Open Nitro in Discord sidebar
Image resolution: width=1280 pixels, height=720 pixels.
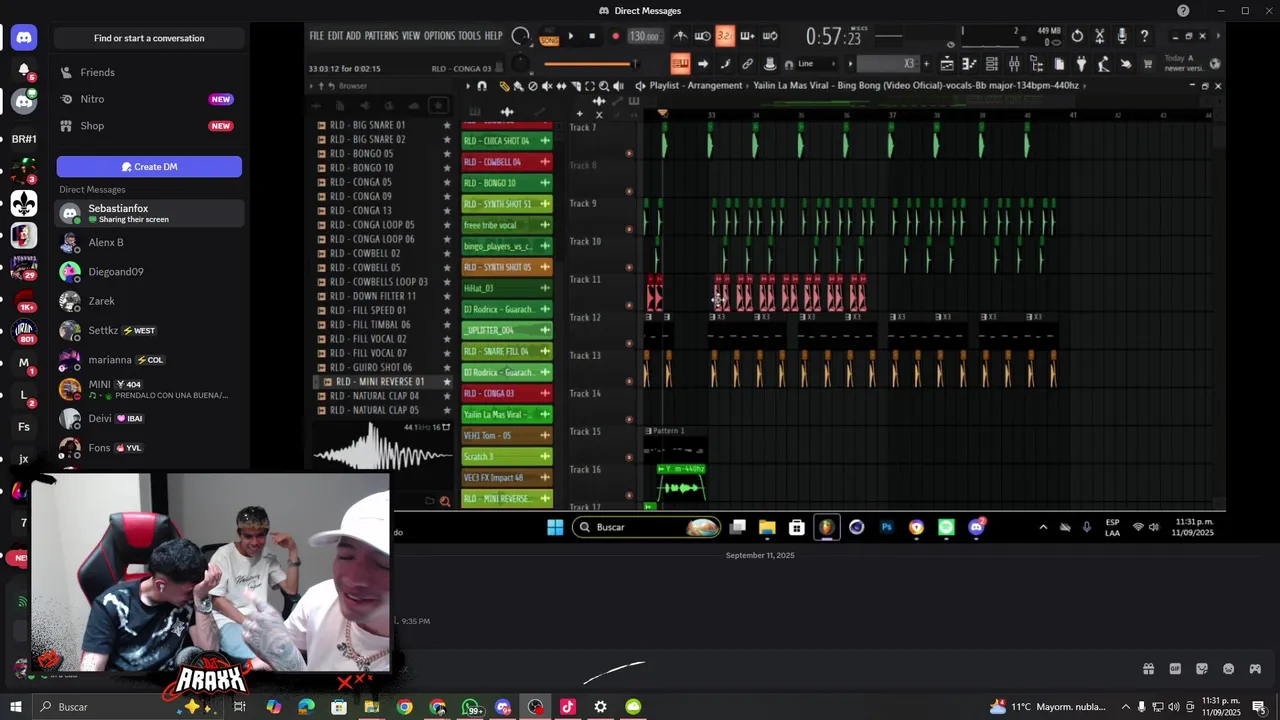(x=149, y=99)
